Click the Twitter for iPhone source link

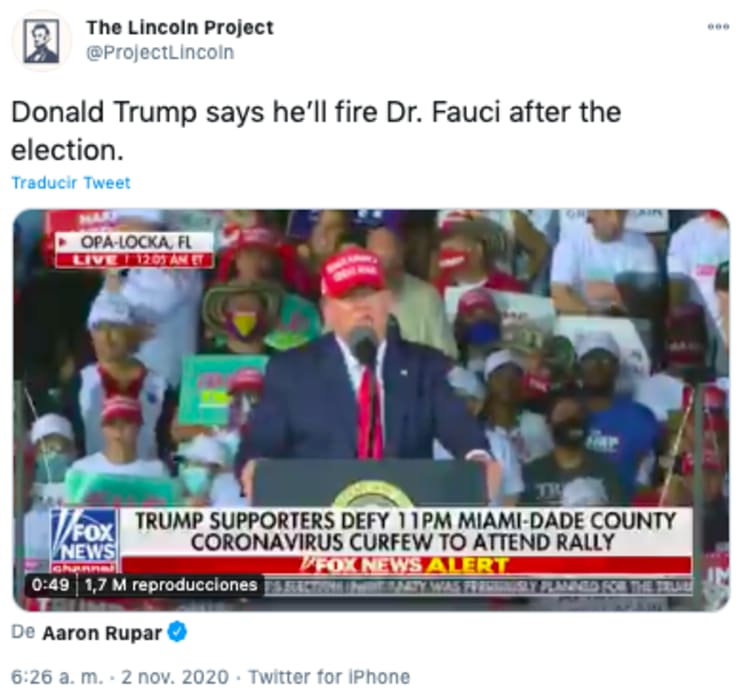coord(329,677)
